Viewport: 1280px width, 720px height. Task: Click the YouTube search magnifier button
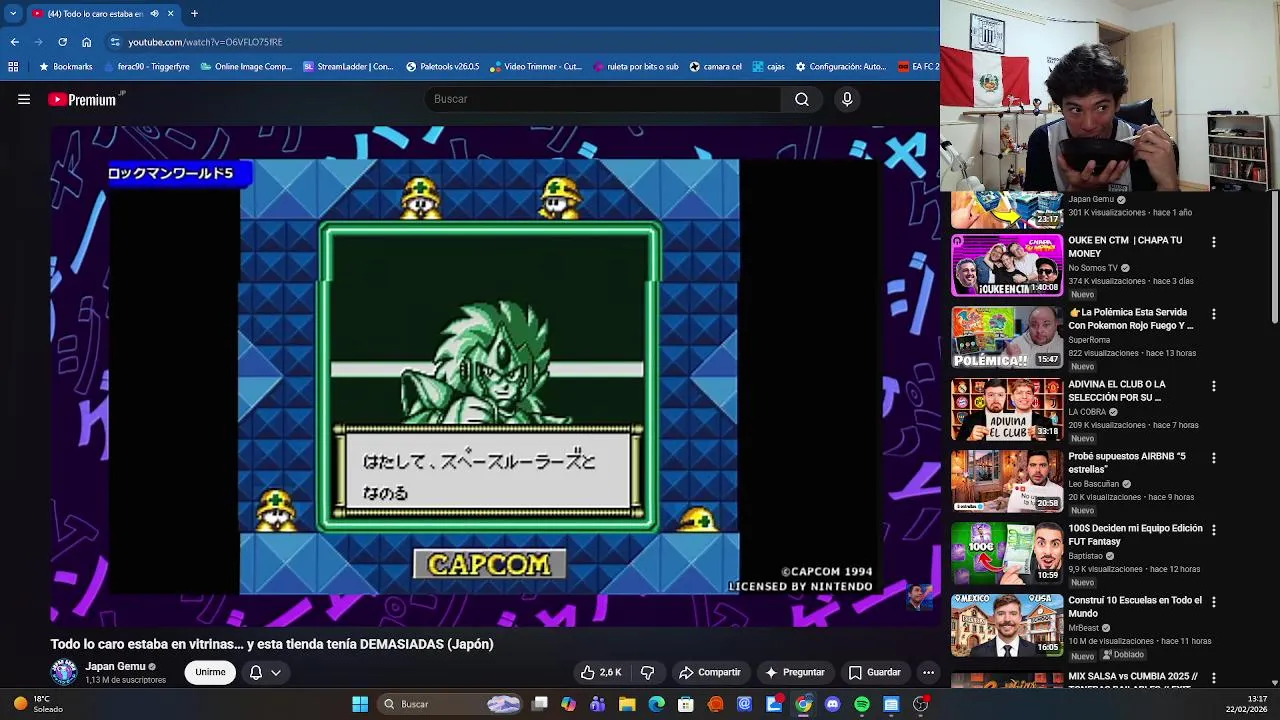pyautogui.click(x=802, y=99)
